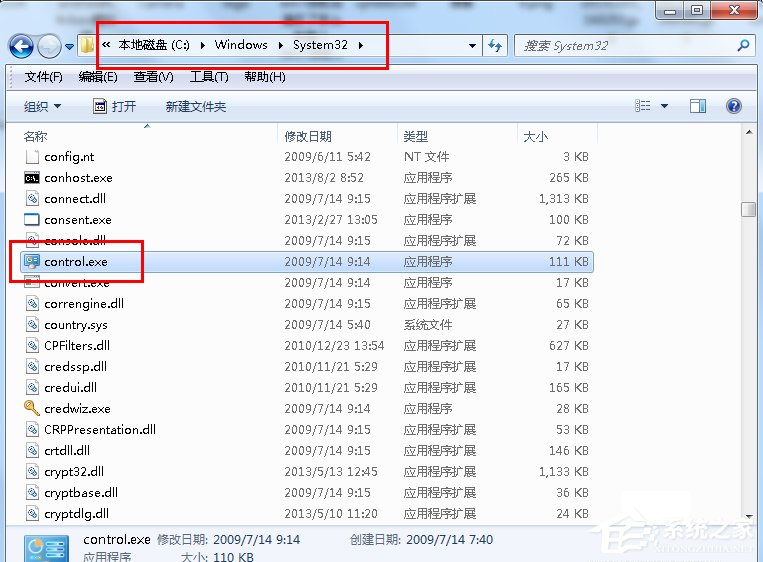Toggle the preview pane icon
This screenshot has width=763, height=562.
[x=699, y=106]
